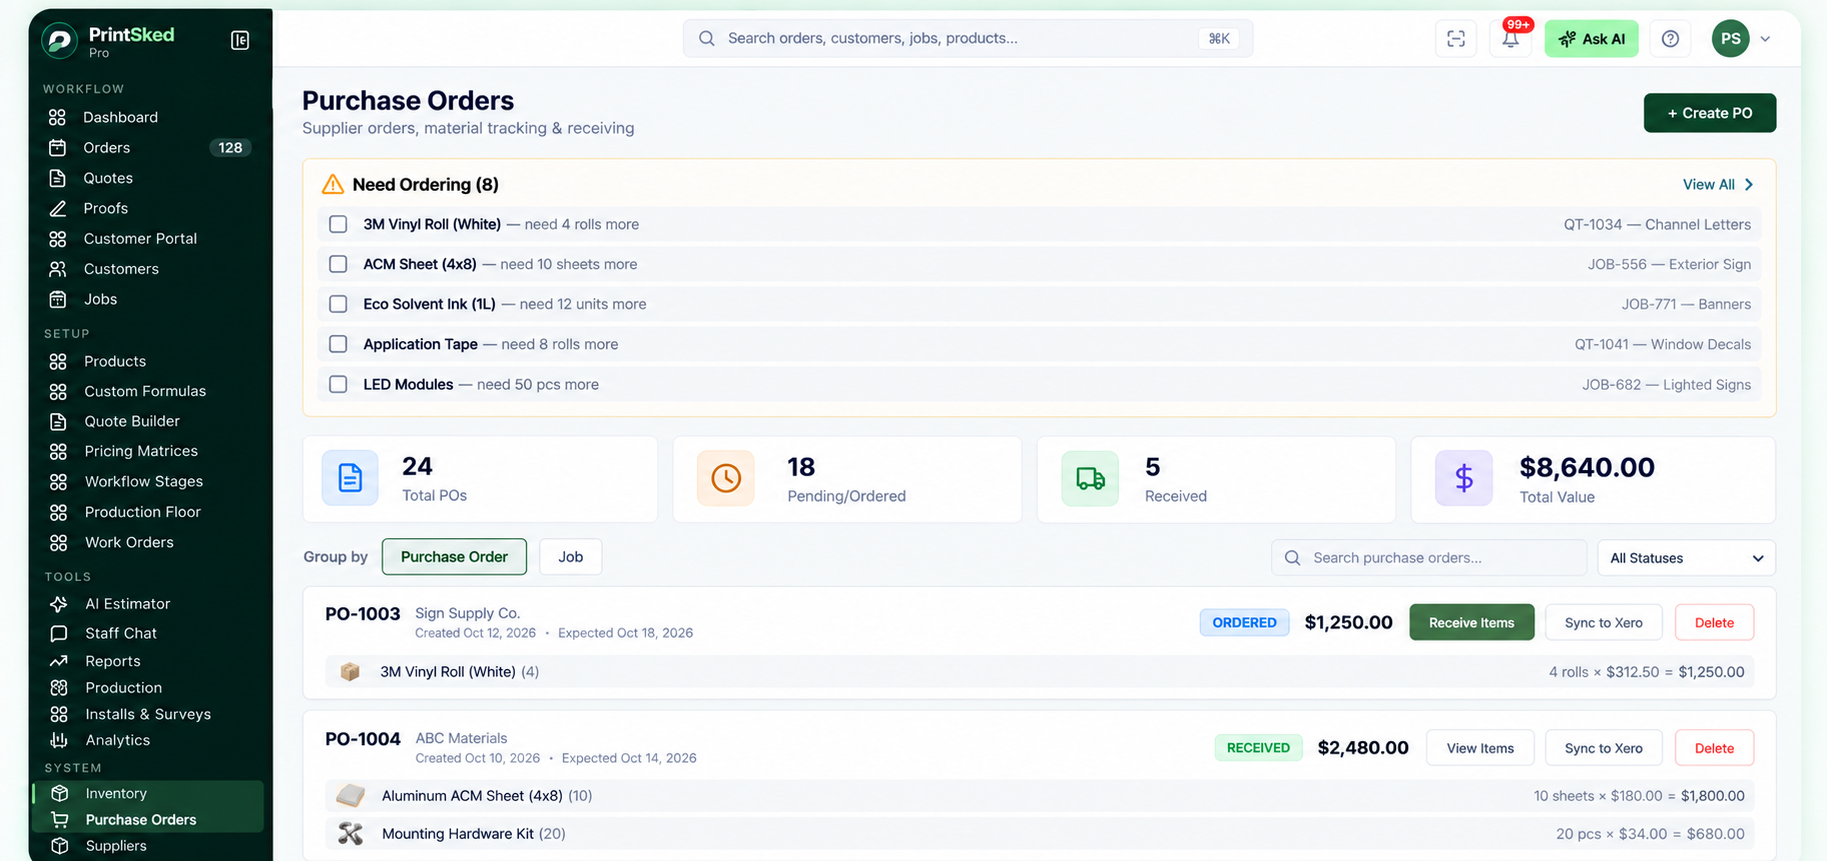The image size is (1827, 861).
Task: Check the LED Modules checkbox
Action: [338, 384]
